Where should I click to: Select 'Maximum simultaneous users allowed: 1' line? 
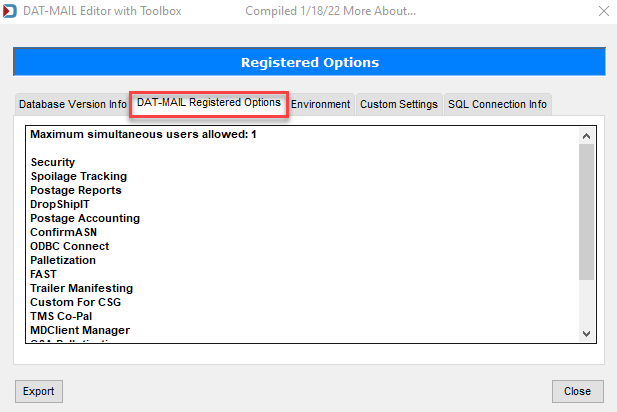click(143, 134)
